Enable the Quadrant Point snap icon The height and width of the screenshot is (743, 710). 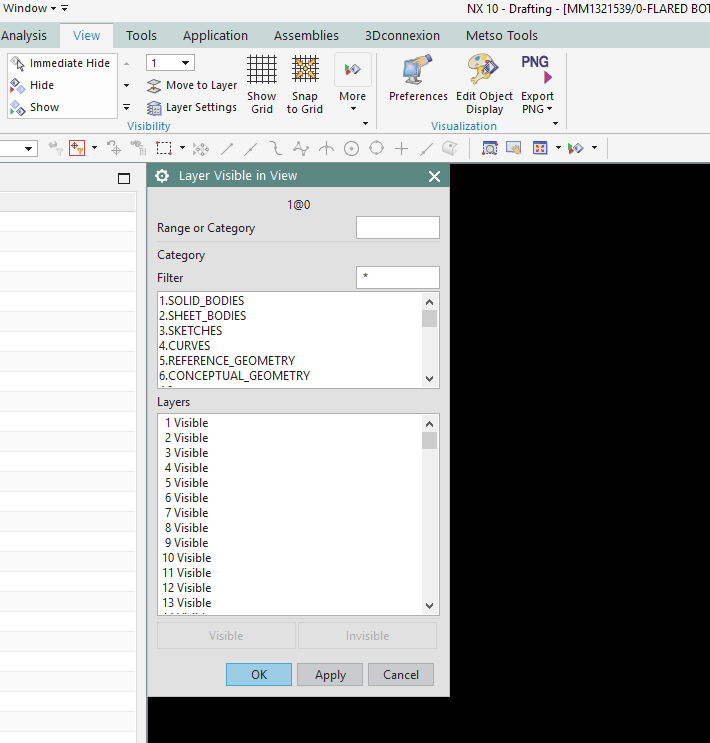[376, 148]
